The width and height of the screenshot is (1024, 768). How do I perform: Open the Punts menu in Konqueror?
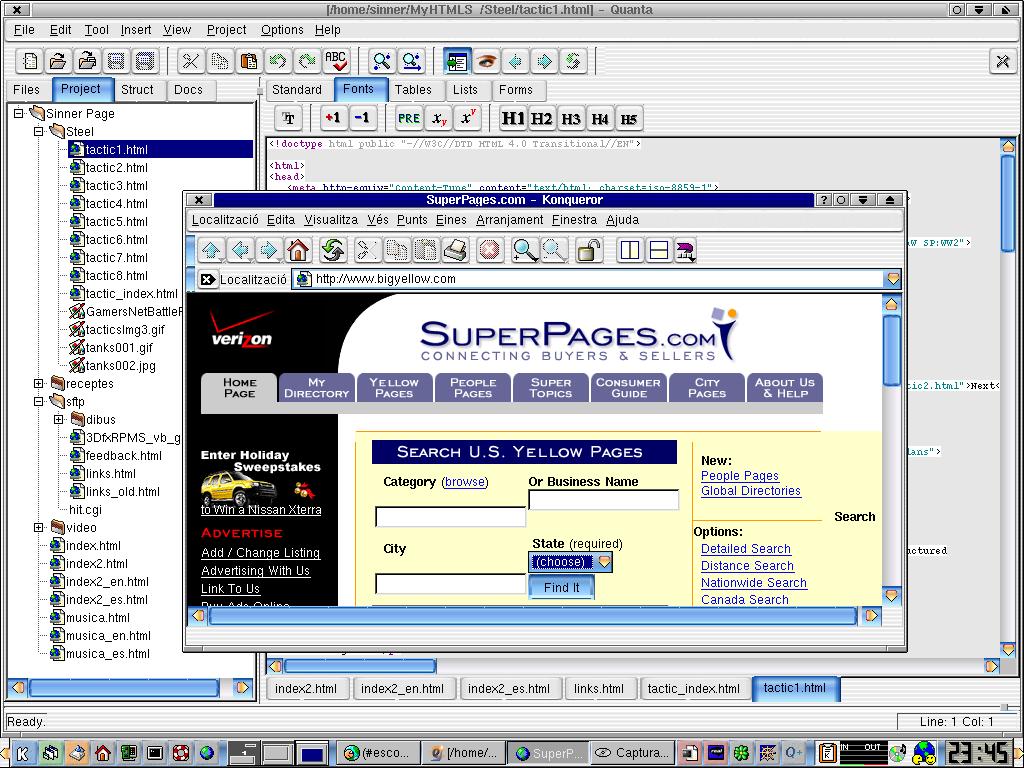point(412,219)
